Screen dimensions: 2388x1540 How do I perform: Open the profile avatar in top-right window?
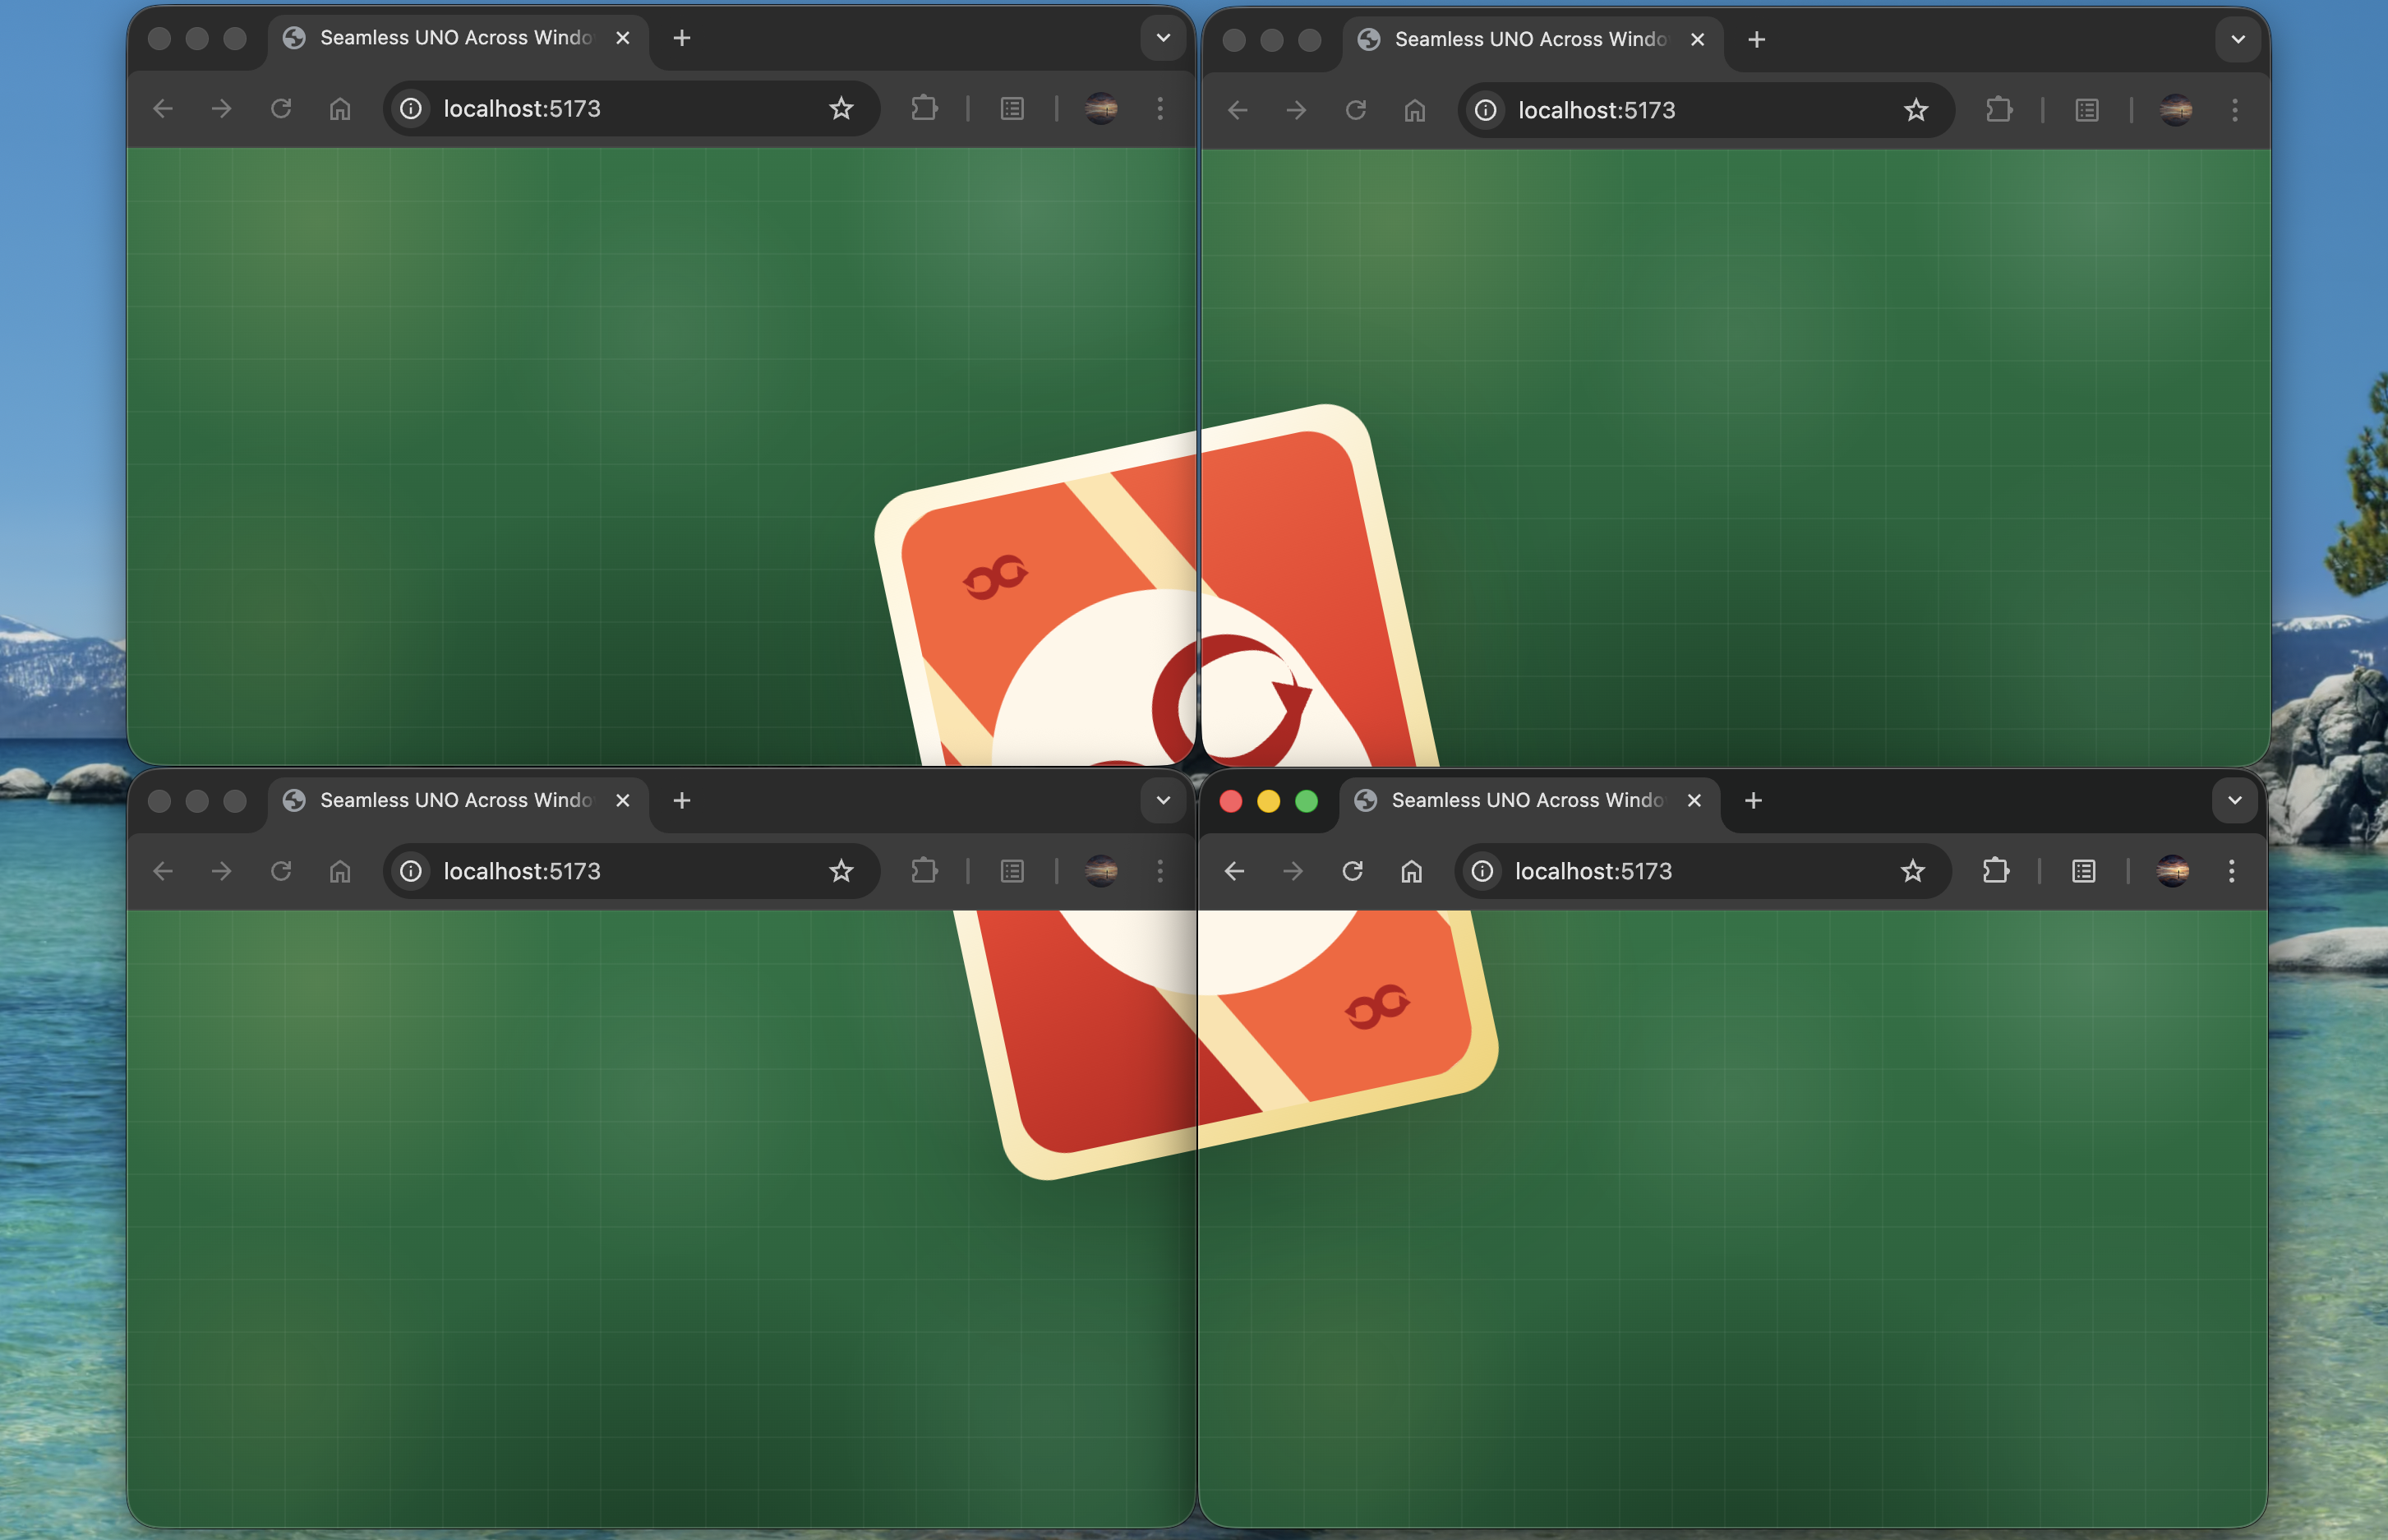2177,110
